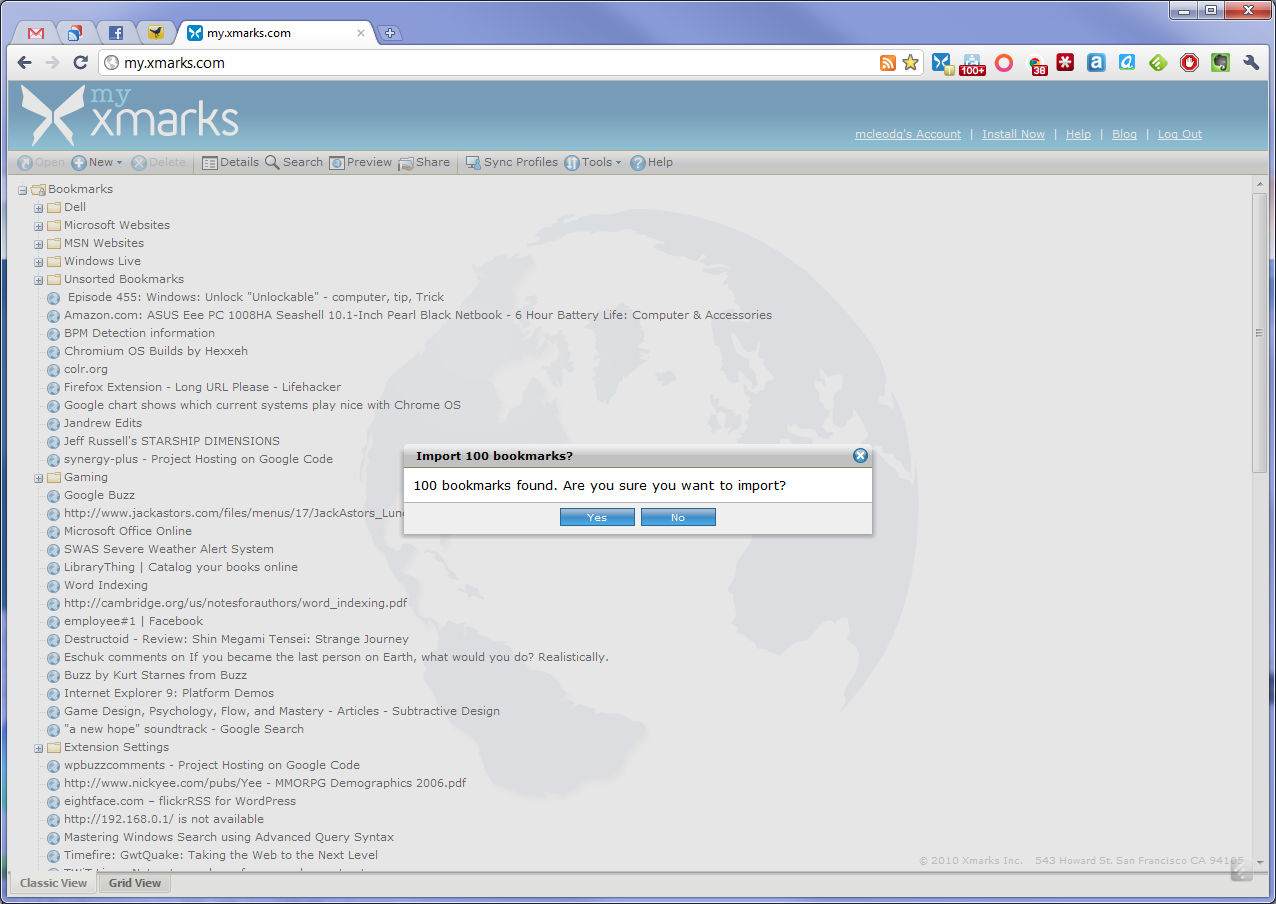1276x904 pixels.
Task: Click the Details toolbar icon
Action: pyautogui.click(x=230, y=163)
